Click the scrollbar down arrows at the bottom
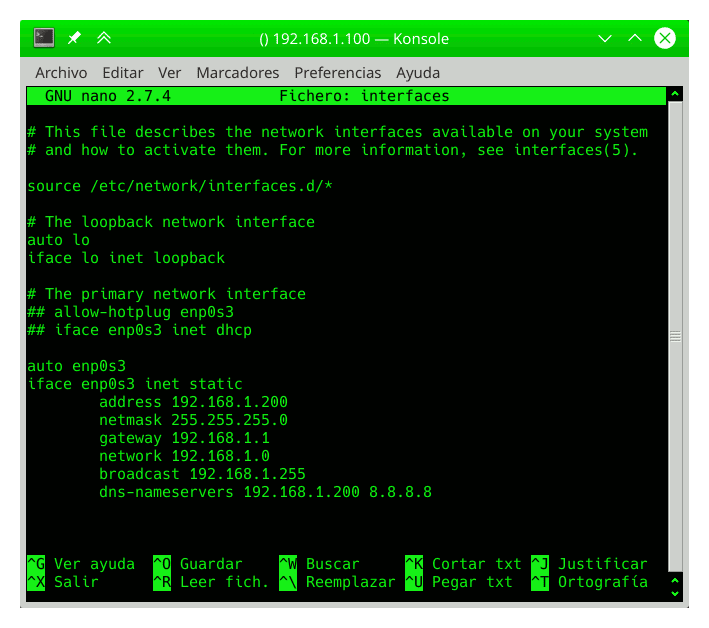Viewport: 709px width, 628px height. pos(675,587)
